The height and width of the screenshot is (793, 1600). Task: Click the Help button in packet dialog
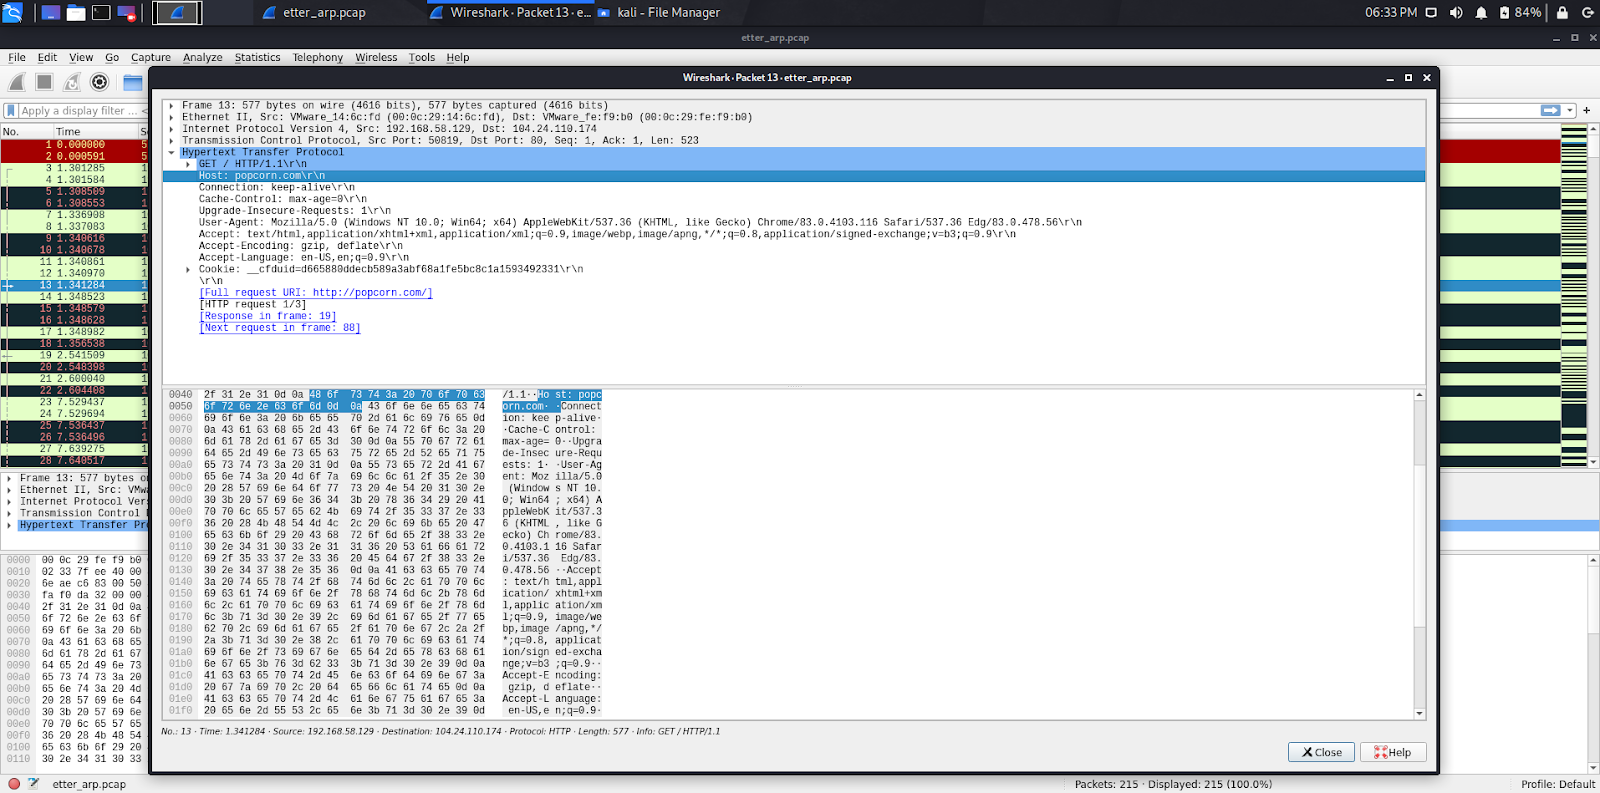[x=1393, y=752]
